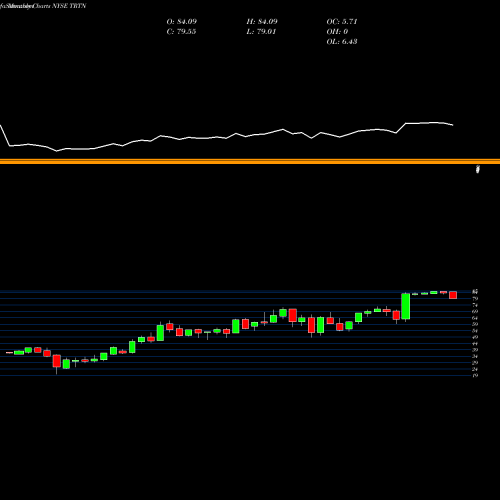
Task: Click the 54 price axis label
Action: coord(475,331)
